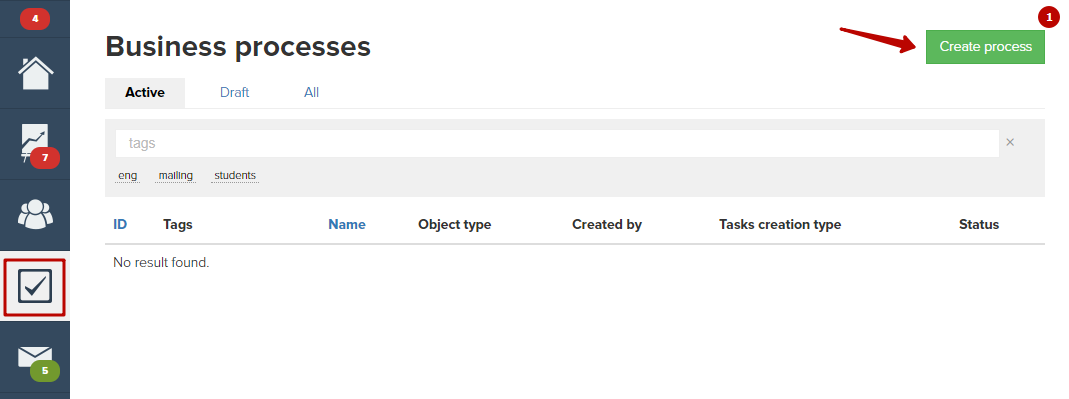Click into the tags input field
This screenshot has width=1069, height=399.
pos(557,143)
